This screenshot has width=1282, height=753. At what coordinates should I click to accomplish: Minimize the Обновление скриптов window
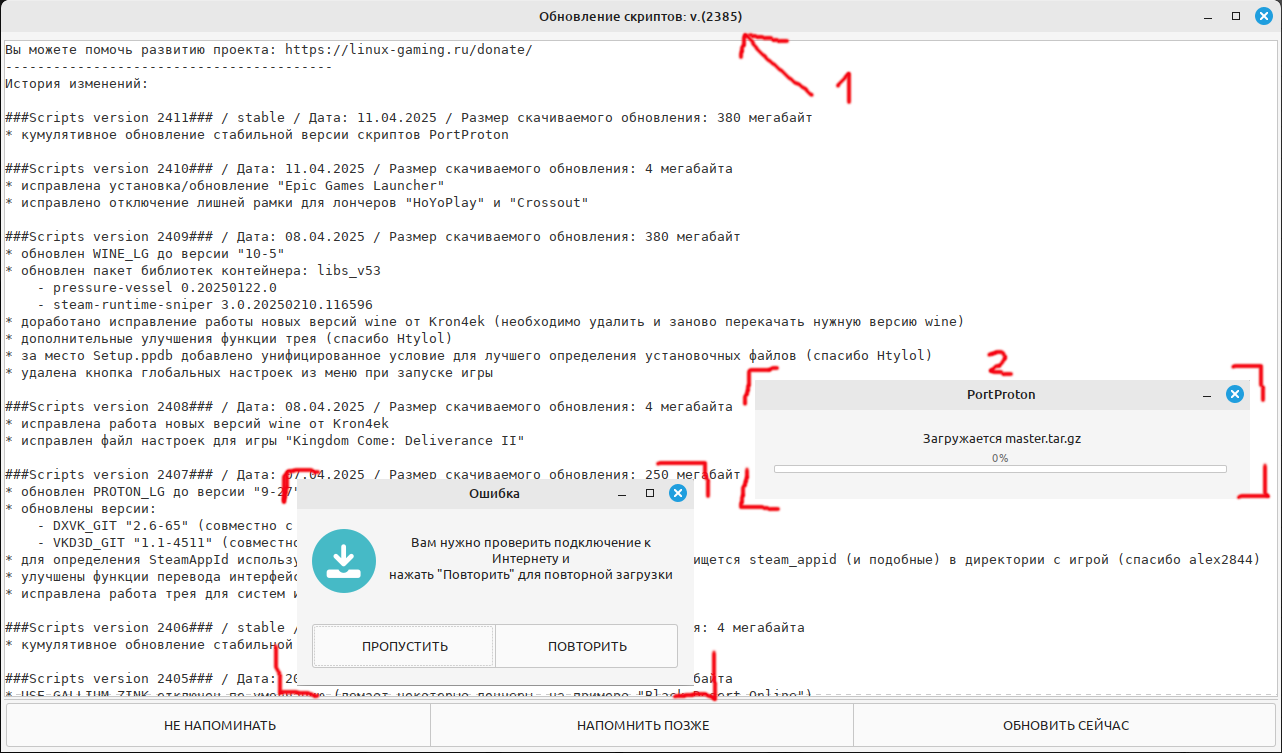coord(1208,17)
